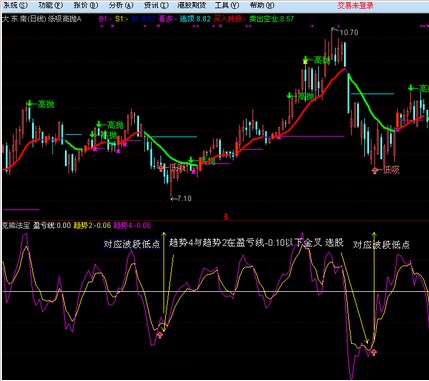Open the 港股期货 menu
429x381 pixels.
(x=192, y=5)
